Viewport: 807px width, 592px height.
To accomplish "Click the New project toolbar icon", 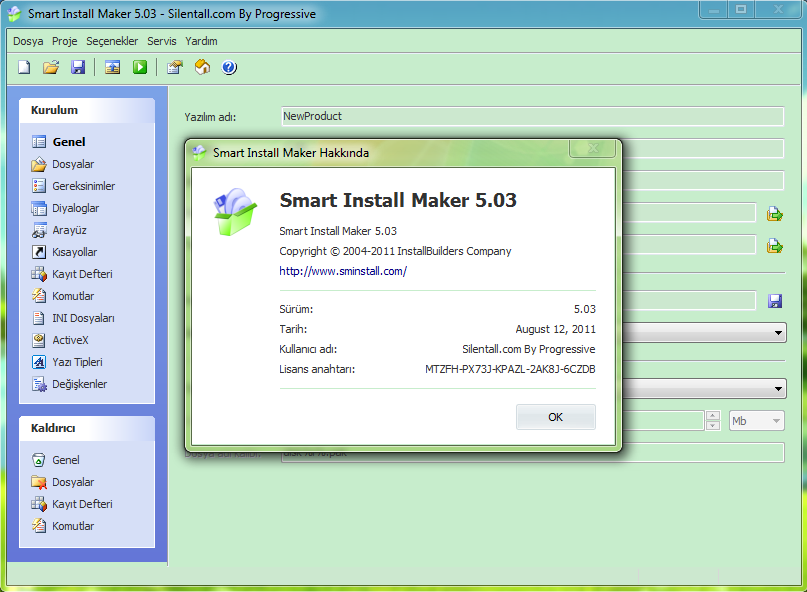I will click(24, 67).
